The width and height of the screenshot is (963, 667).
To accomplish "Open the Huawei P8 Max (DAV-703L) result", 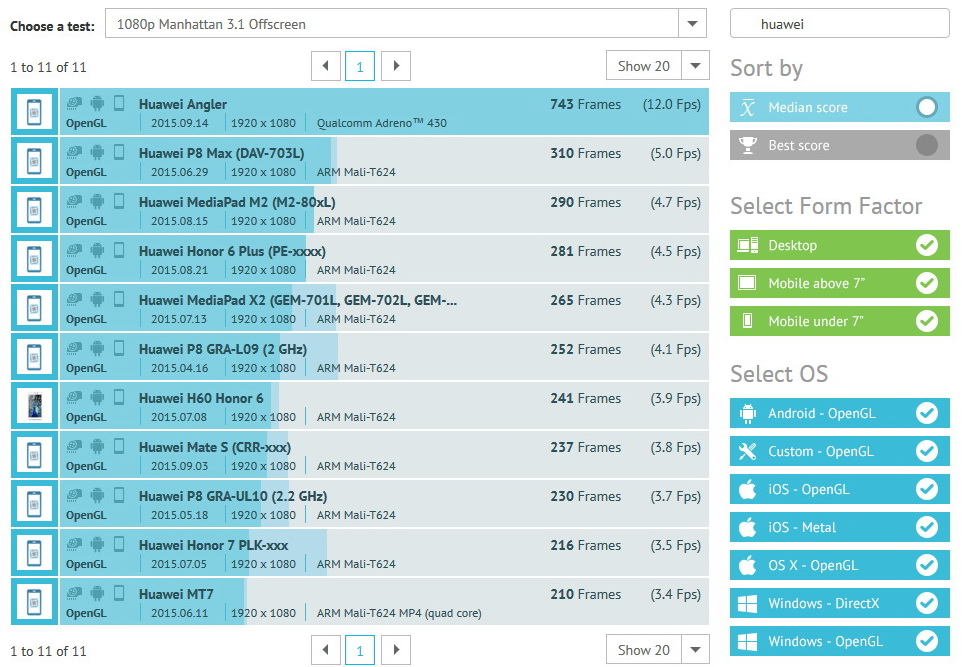I will (x=222, y=154).
